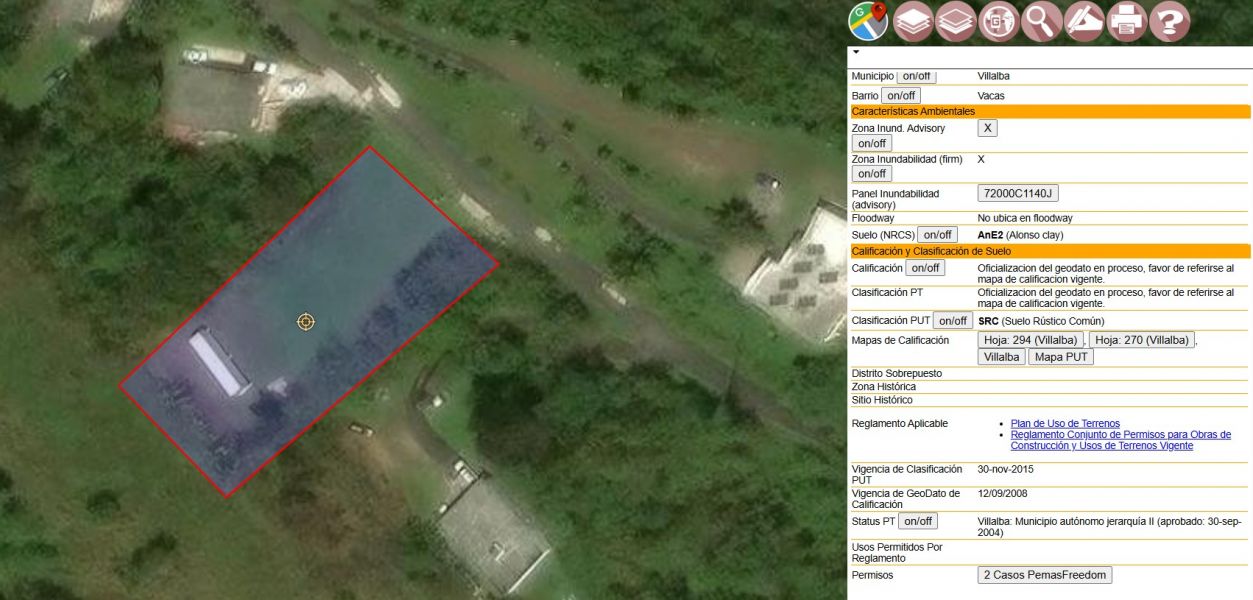Collapse panel using small black arrow
Image resolution: width=1253 pixels, height=600 pixels.
(x=856, y=51)
